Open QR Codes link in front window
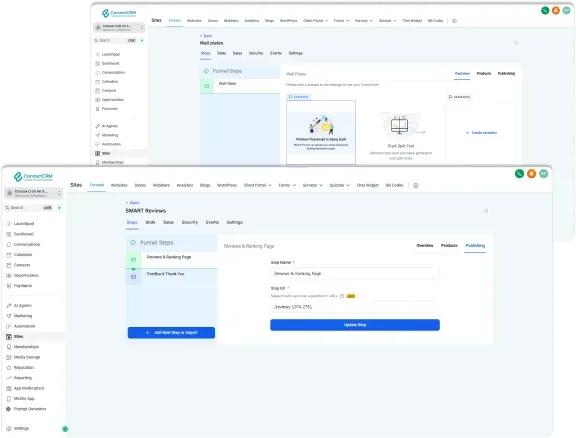This screenshot has width=576, height=438. [x=394, y=185]
